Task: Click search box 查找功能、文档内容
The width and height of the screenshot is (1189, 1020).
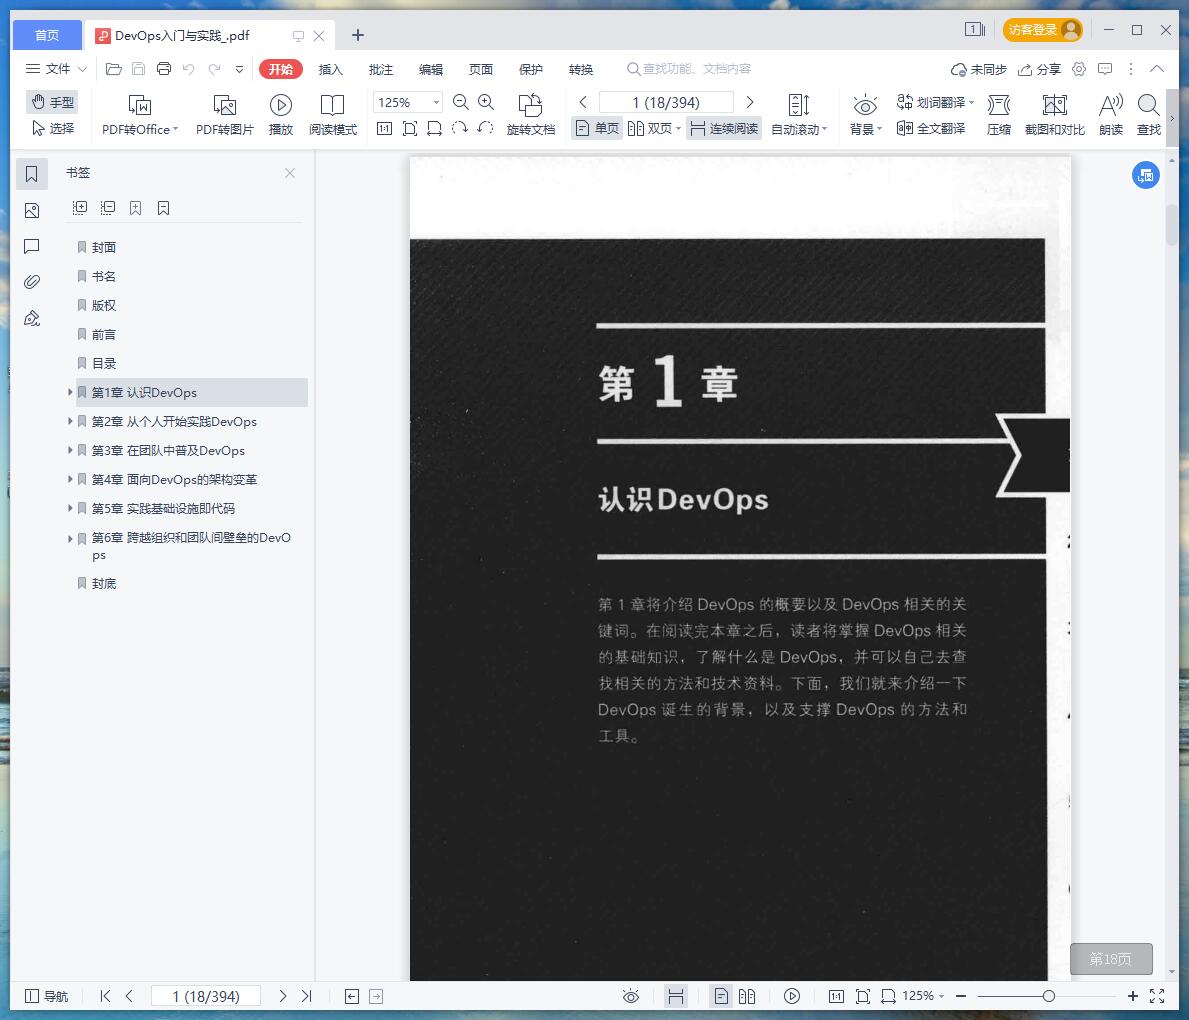Action: pyautogui.click(x=689, y=69)
